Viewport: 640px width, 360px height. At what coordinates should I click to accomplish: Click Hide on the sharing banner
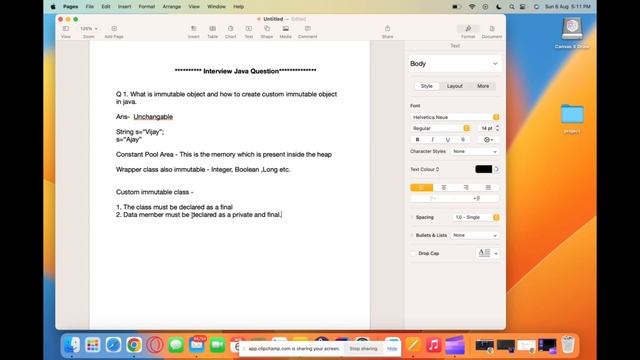[x=392, y=349]
